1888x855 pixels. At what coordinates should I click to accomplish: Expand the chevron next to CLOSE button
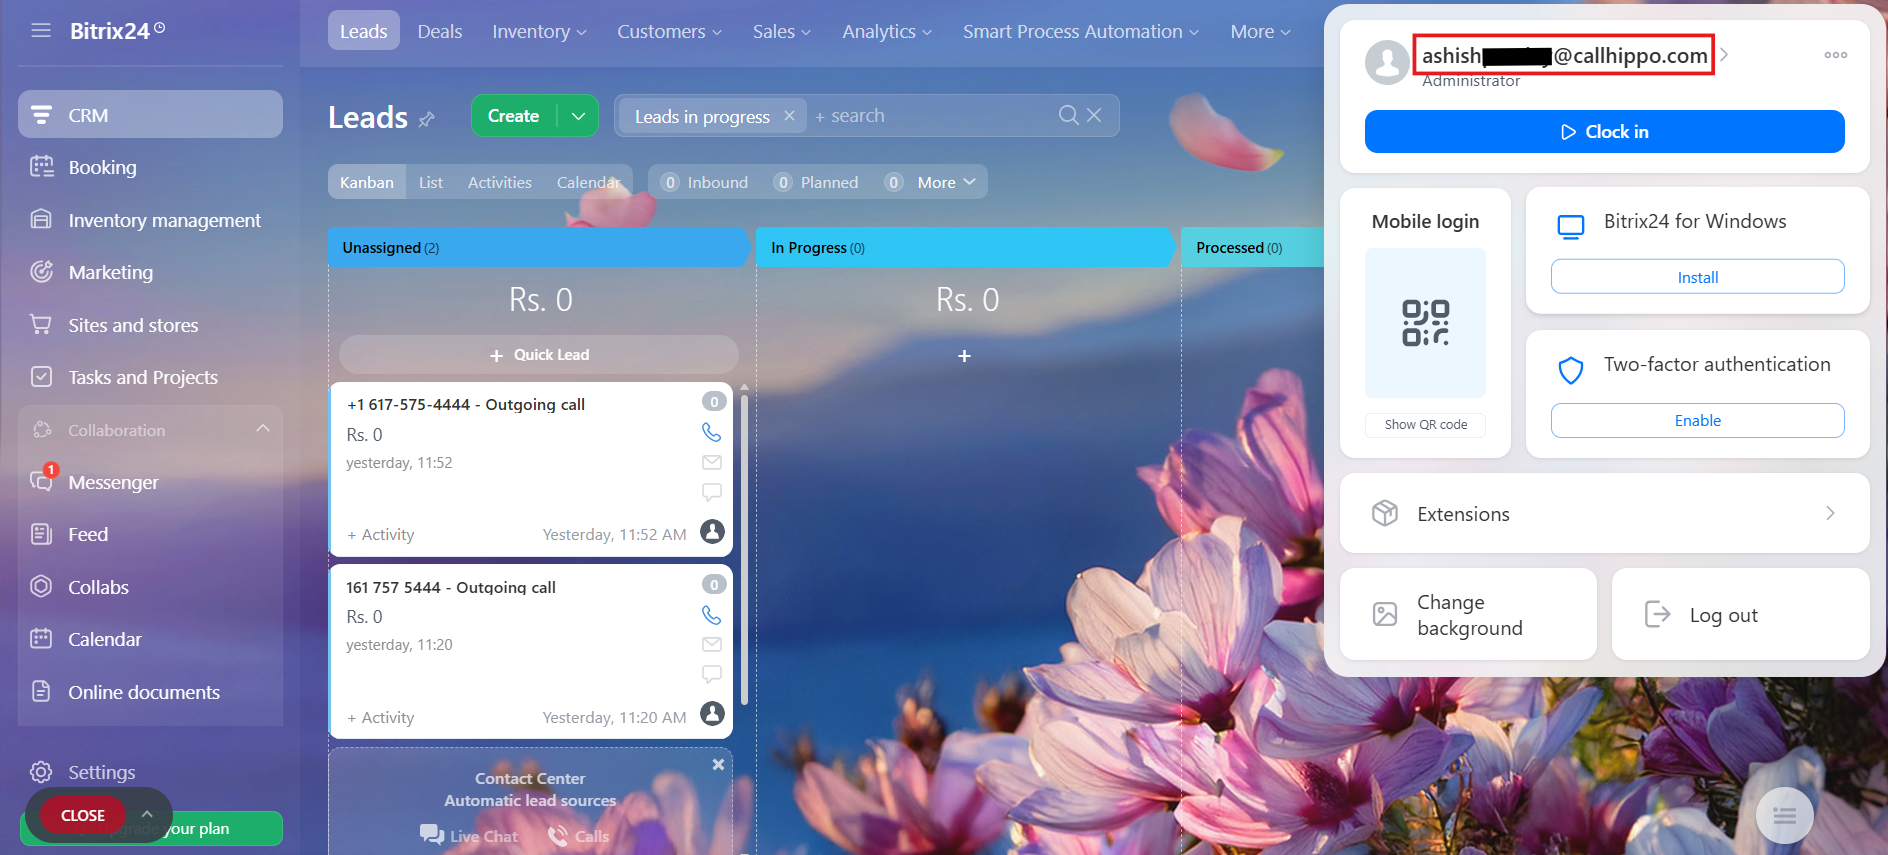pyautogui.click(x=147, y=814)
